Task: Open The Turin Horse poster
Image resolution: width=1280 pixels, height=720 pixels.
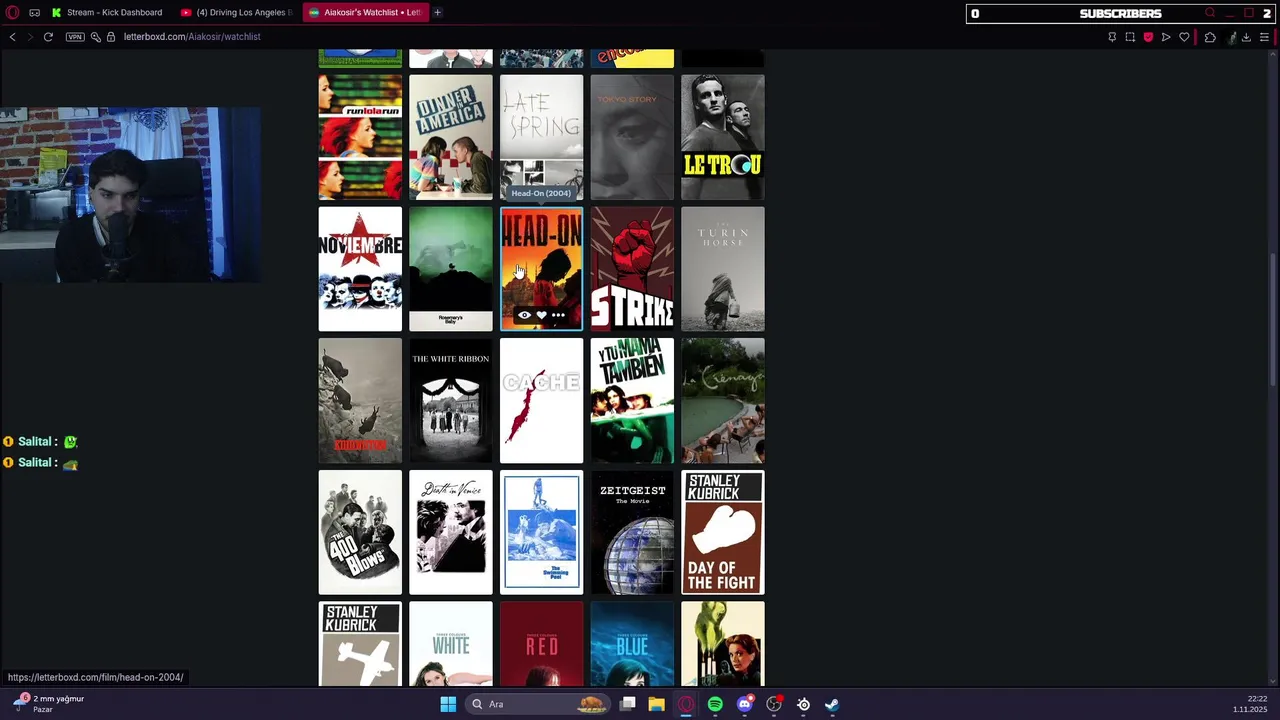Action: click(723, 269)
